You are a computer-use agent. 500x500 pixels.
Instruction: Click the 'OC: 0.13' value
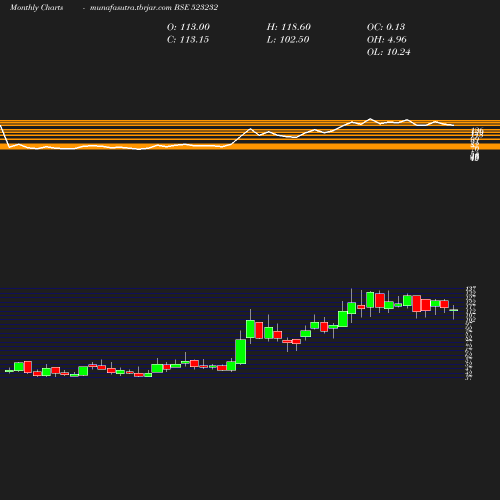pyautogui.click(x=386, y=27)
